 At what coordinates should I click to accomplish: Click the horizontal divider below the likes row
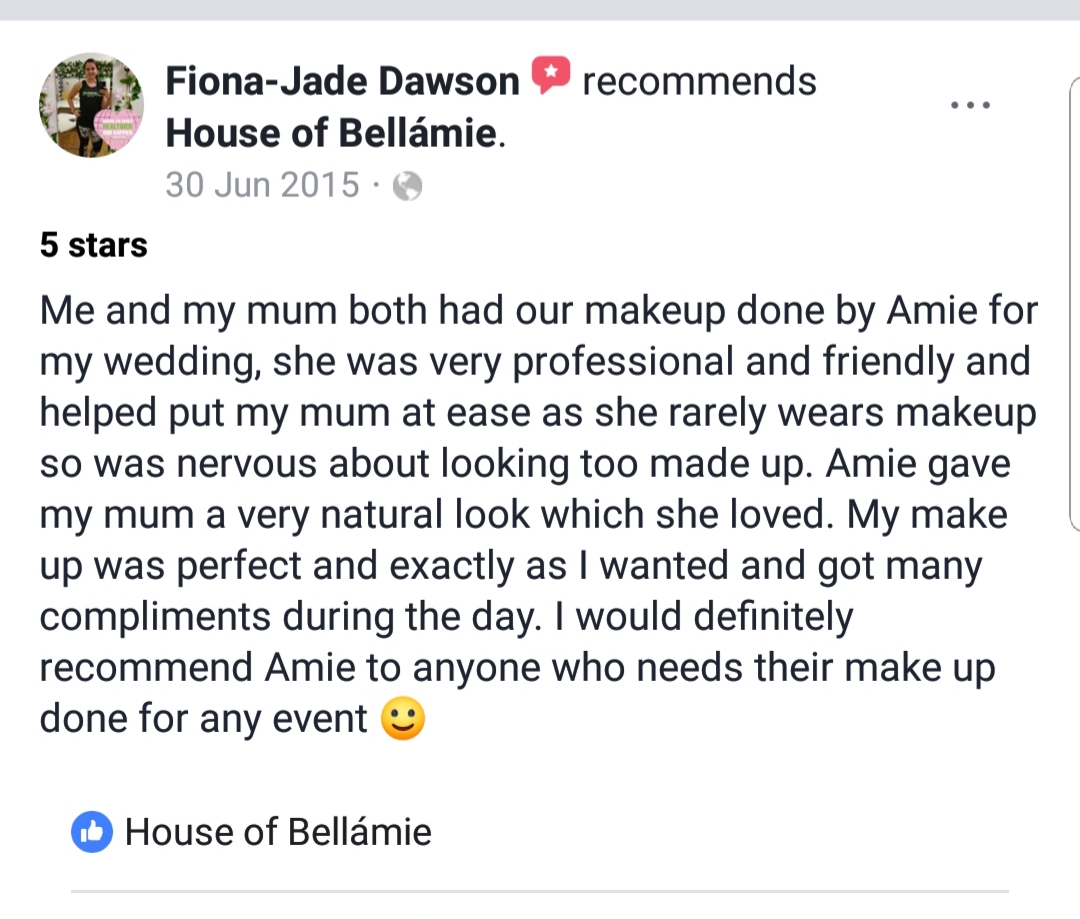click(x=540, y=891)
